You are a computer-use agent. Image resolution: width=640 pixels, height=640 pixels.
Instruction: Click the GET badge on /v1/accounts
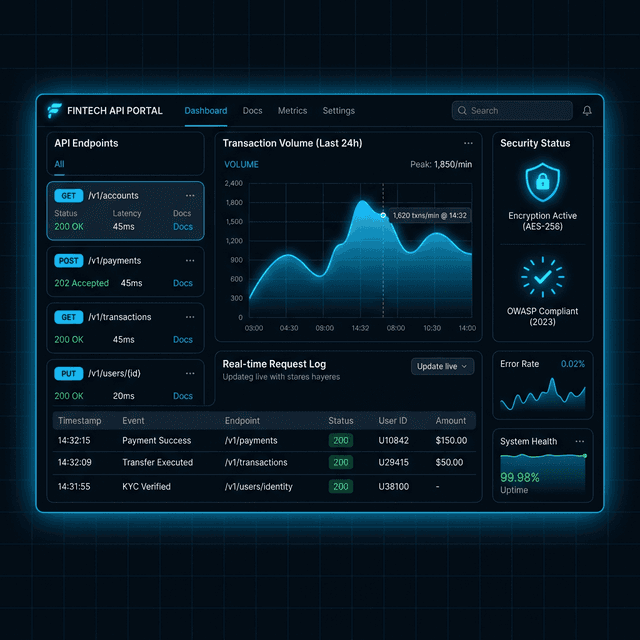(69, 196)
